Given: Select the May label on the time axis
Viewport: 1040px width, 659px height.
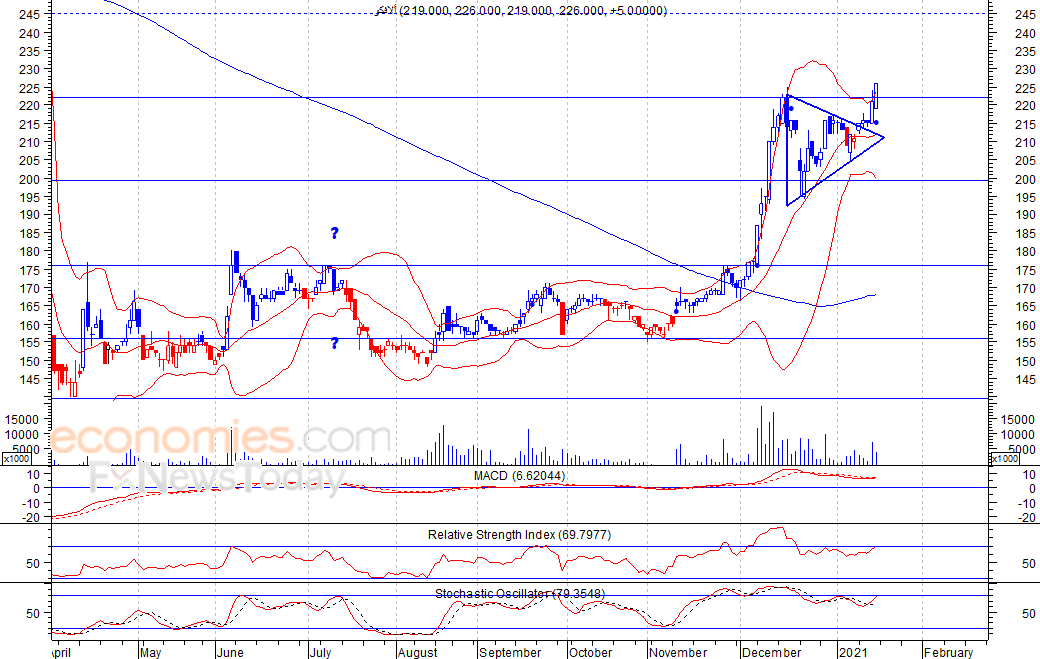Looking at the screenshot, I should (150, 652).
